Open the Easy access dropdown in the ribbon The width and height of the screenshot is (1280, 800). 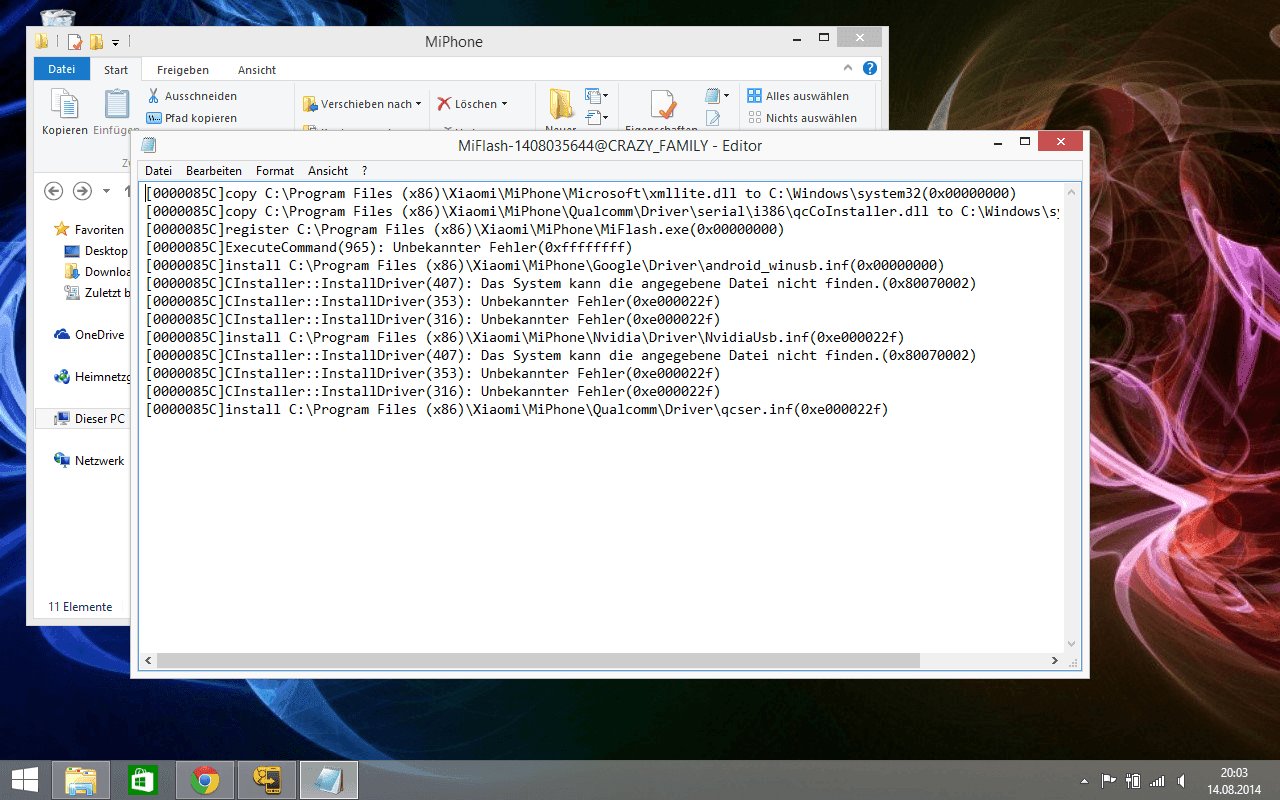pos(597,118)
